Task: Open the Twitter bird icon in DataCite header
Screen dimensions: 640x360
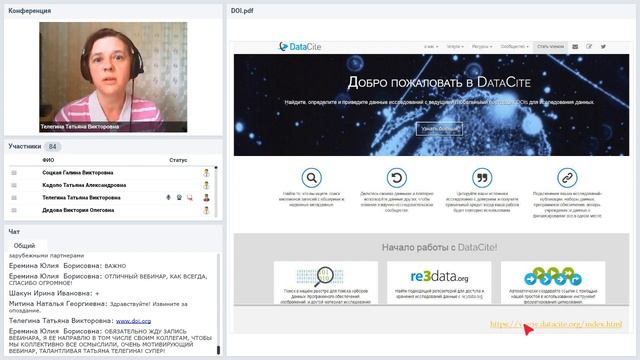Action: [603, 47]
